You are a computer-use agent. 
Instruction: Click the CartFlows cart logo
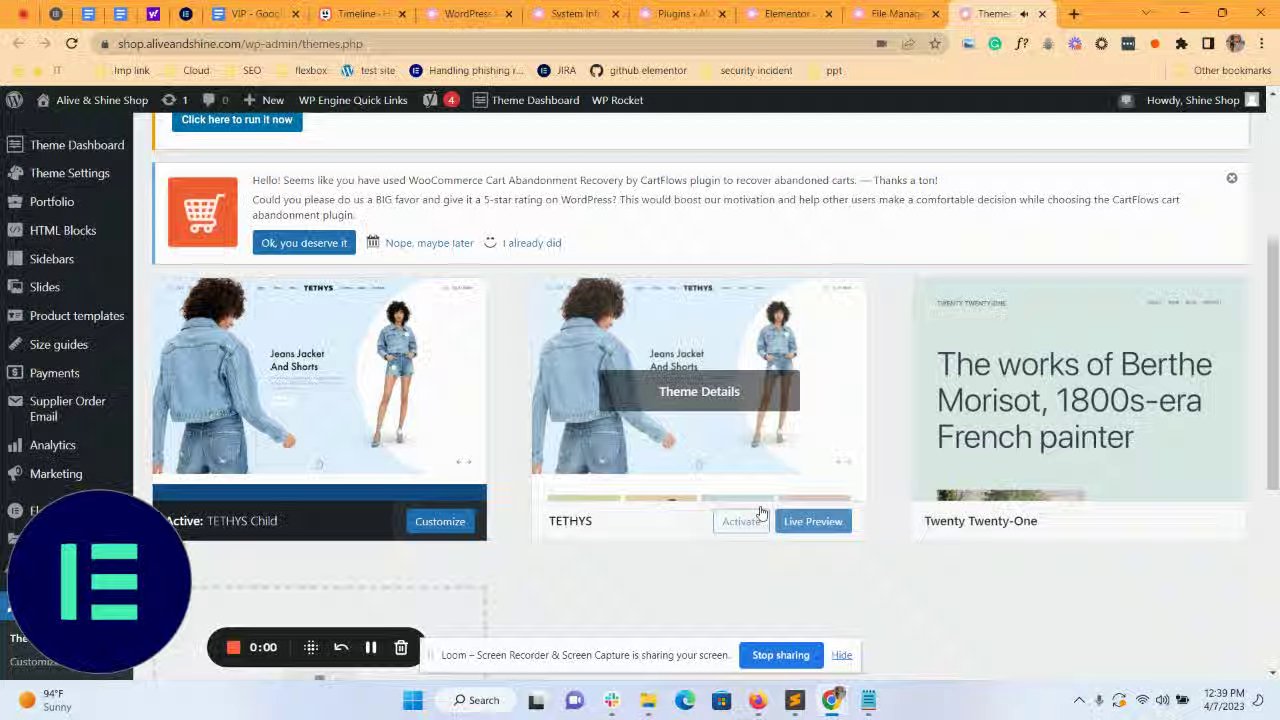tap(203, 212)
